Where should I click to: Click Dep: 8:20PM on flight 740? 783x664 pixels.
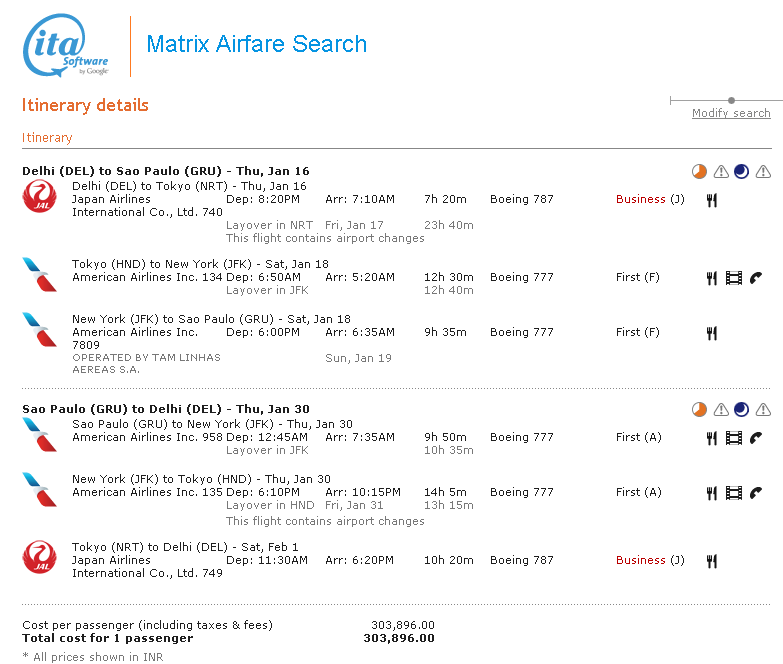pyautogui.click(x=263, y=199)
